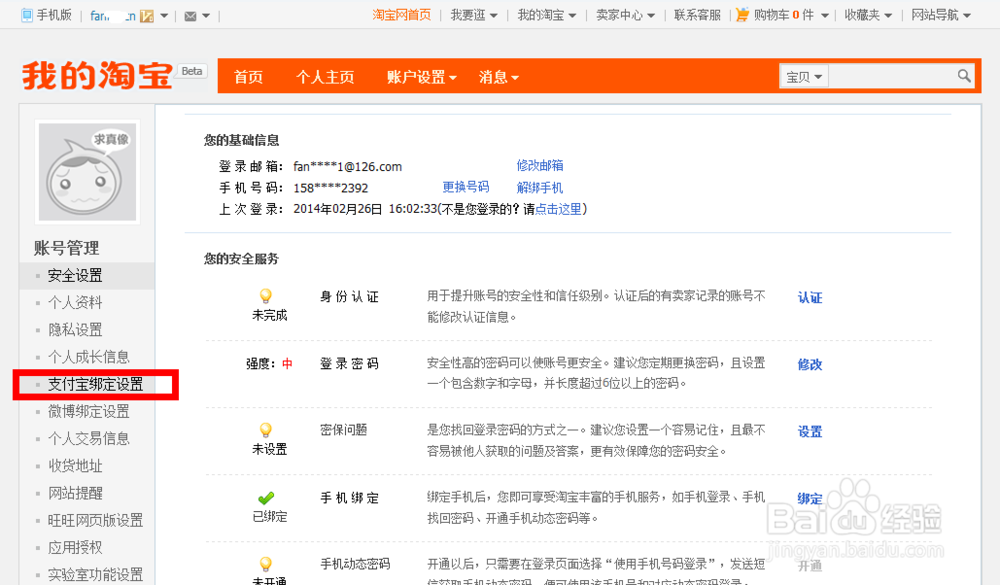Select 隐私设置 in the sidebar

click(75, 330)
